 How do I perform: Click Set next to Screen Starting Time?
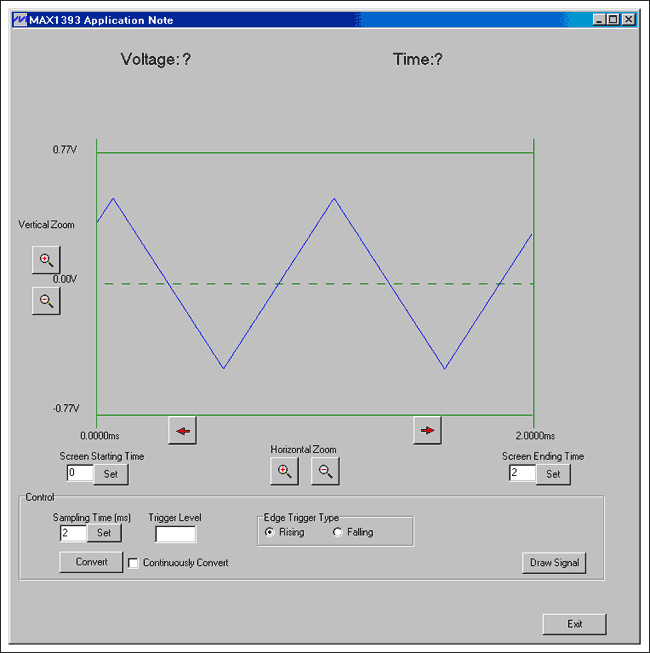click(x=111, y=474)
